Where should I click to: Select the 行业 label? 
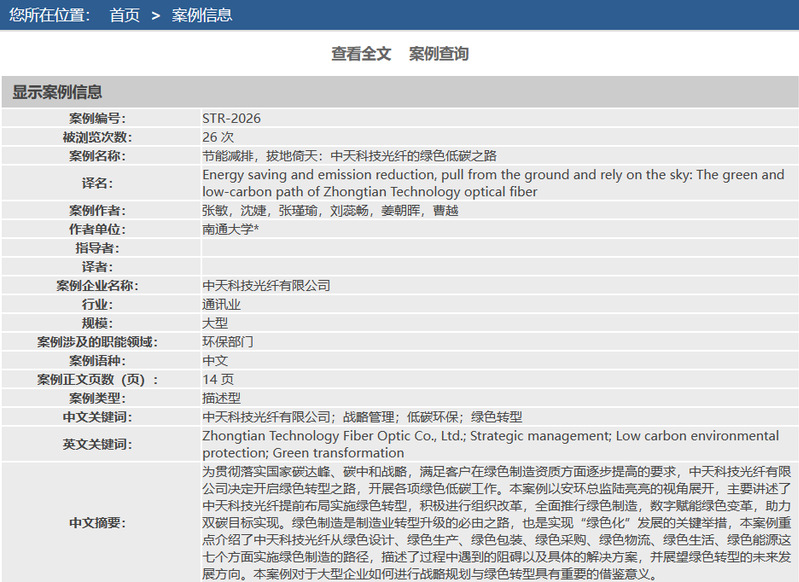97,304
